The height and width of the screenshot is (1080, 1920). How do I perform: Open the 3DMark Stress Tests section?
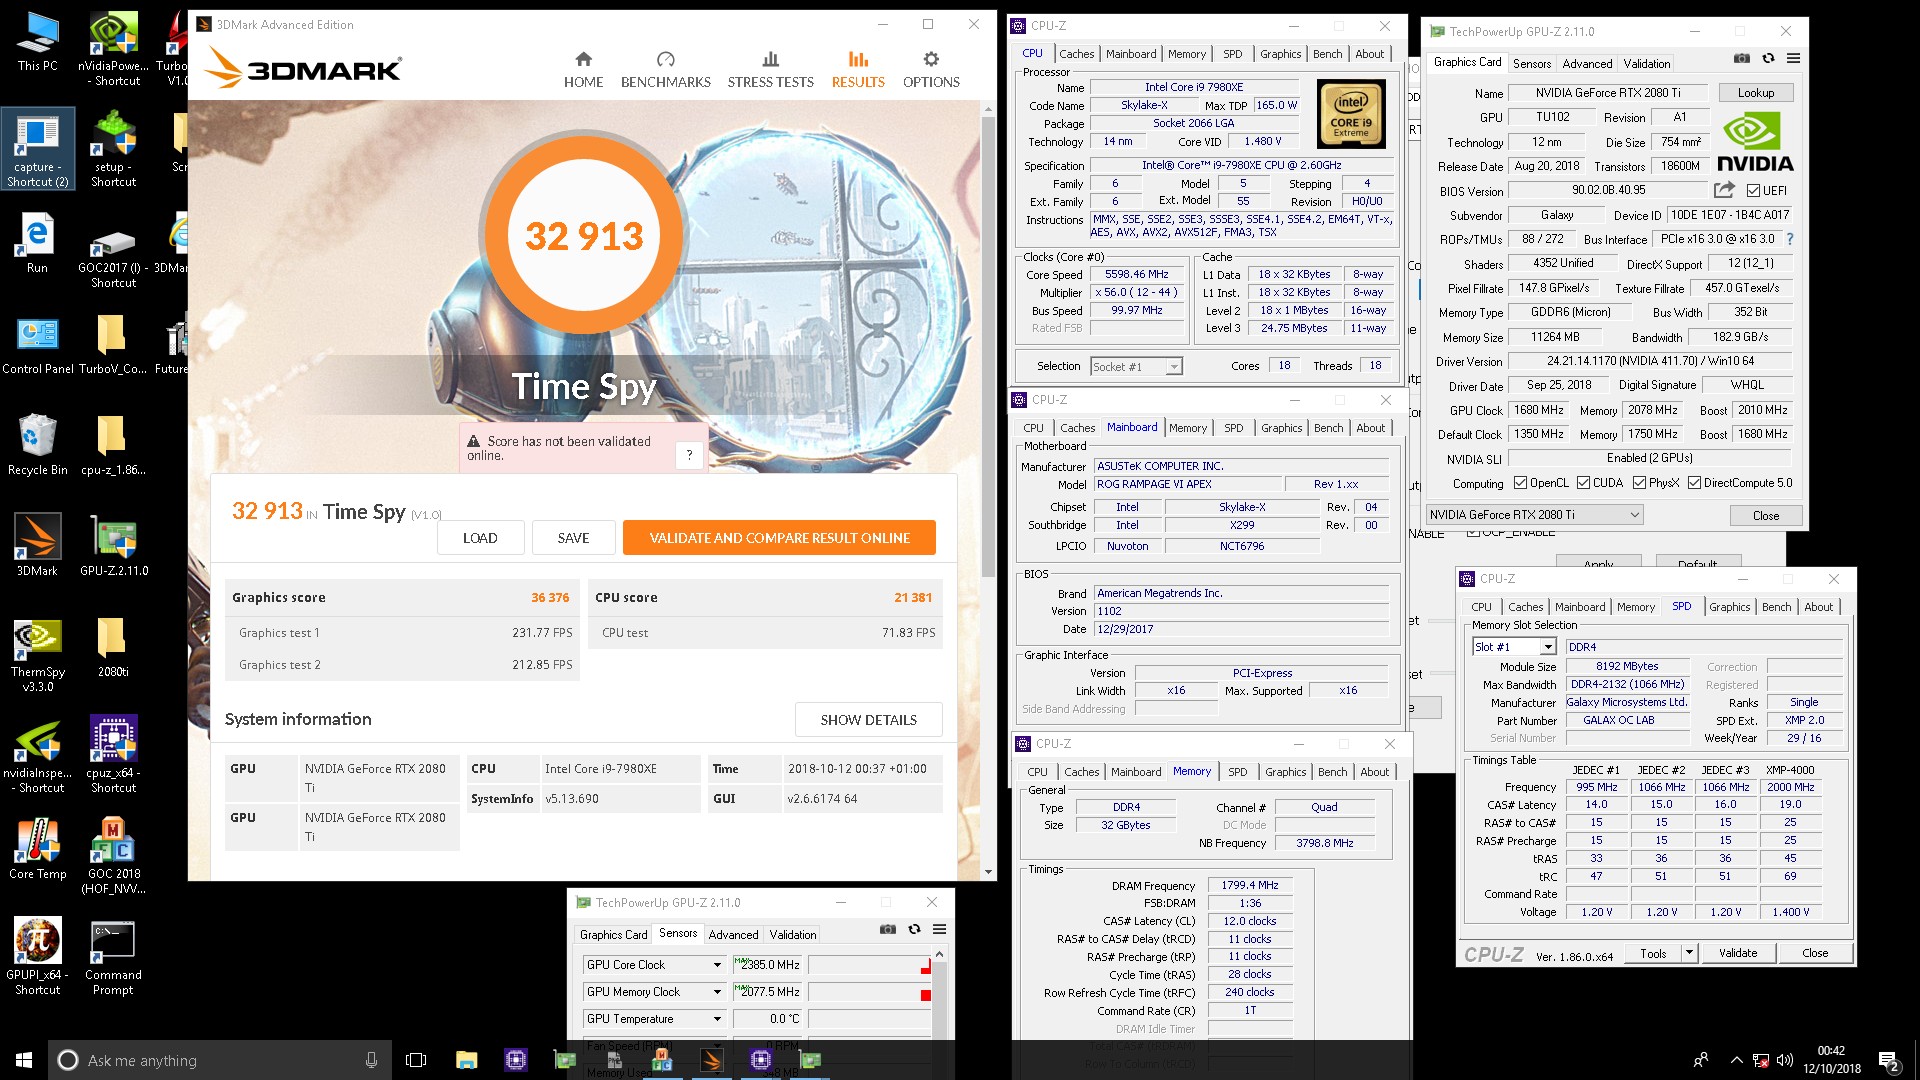770,69
